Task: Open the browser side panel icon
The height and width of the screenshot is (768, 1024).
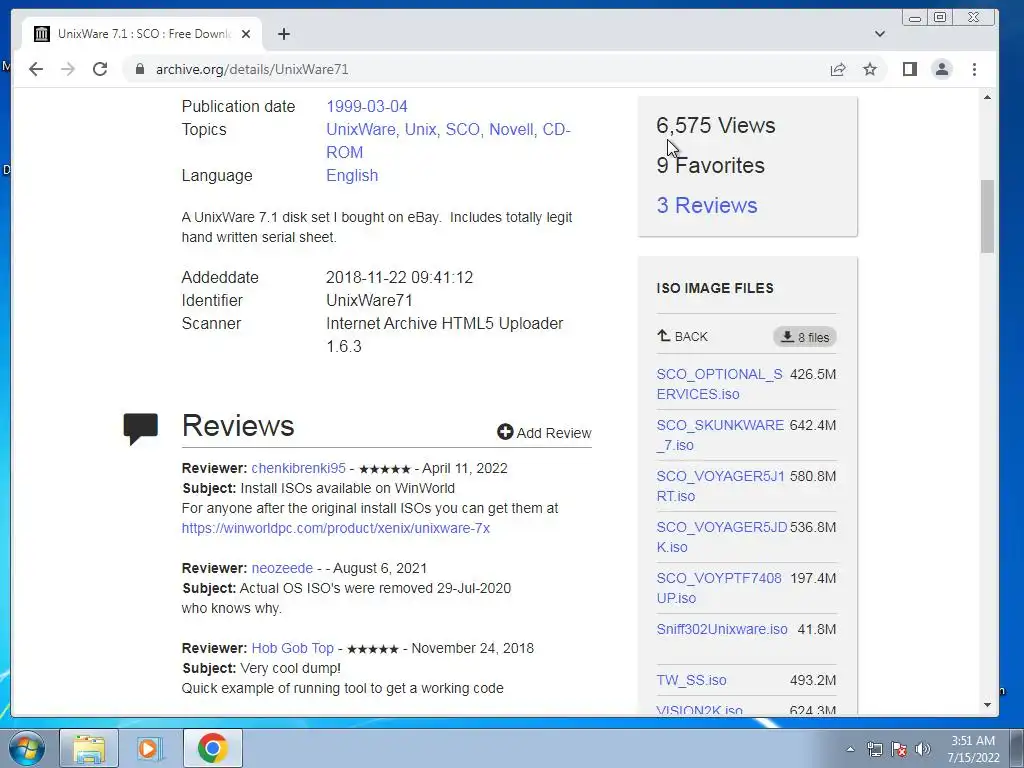Action: [x=910, y=69]
